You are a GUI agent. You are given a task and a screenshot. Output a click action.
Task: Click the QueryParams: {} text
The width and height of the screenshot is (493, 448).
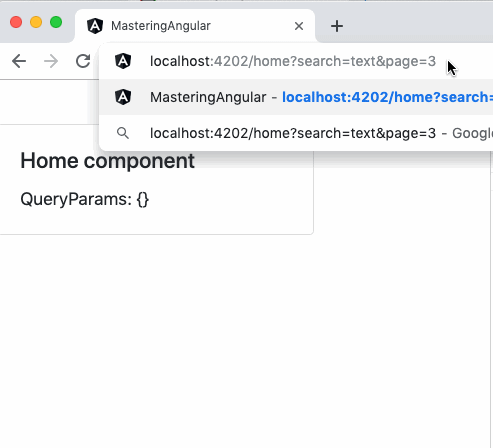85,199
